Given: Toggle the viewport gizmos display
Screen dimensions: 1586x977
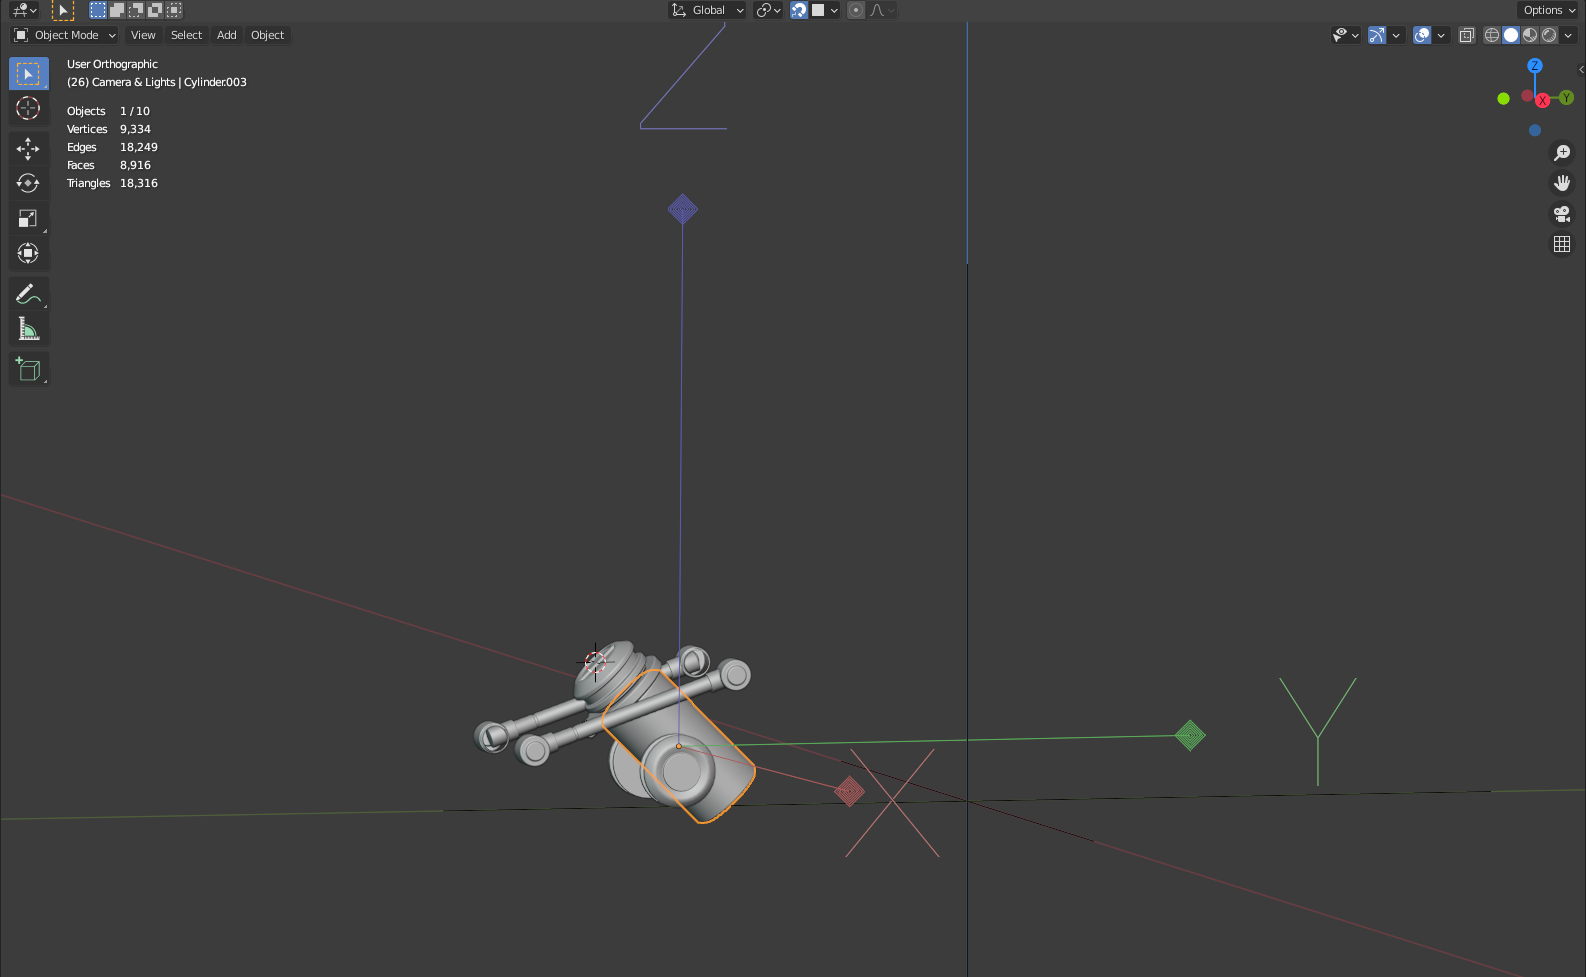Looking at the screenshot, I should click(1377, 35).
